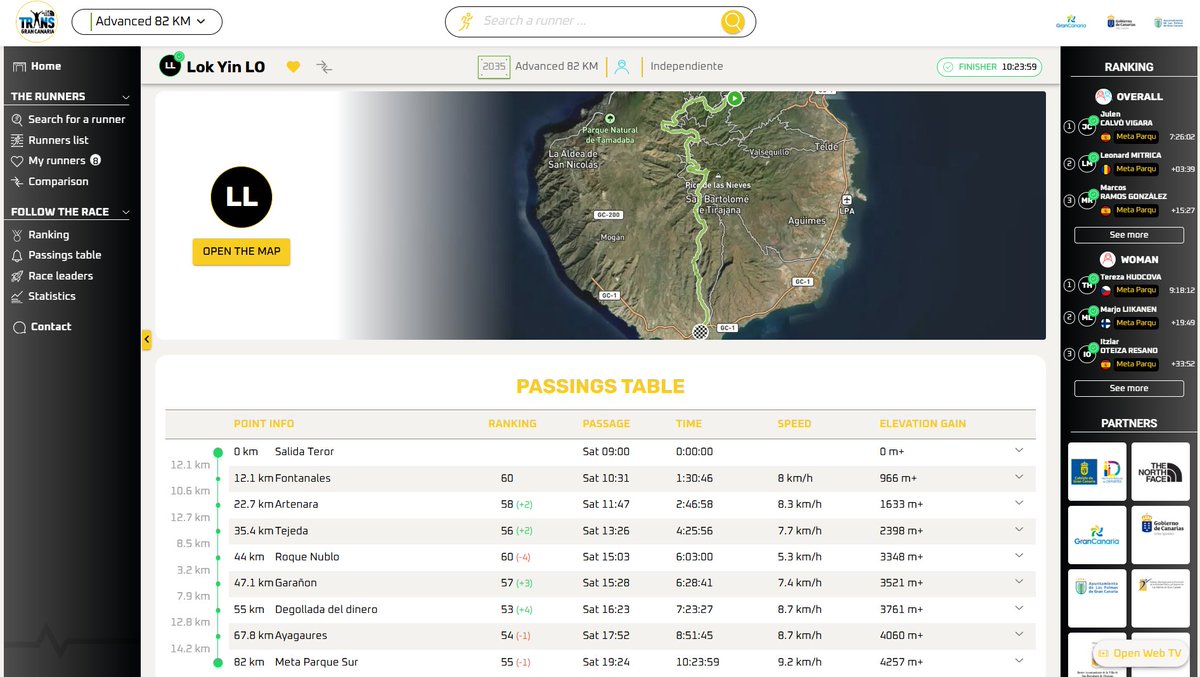1200x677 pixels.
Task: Click See more under the WOMAN ranking
Action: click(1128, 388)
